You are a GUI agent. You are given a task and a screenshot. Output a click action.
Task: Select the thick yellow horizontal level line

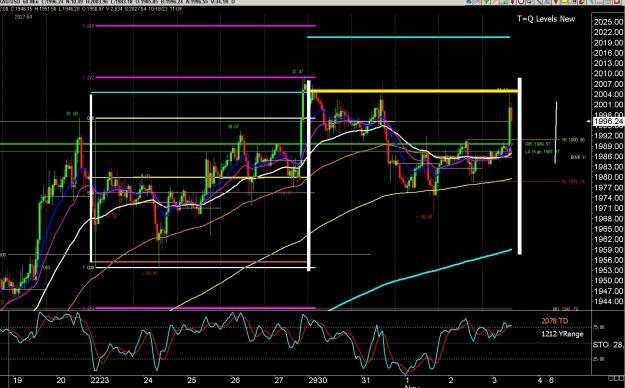415,91
